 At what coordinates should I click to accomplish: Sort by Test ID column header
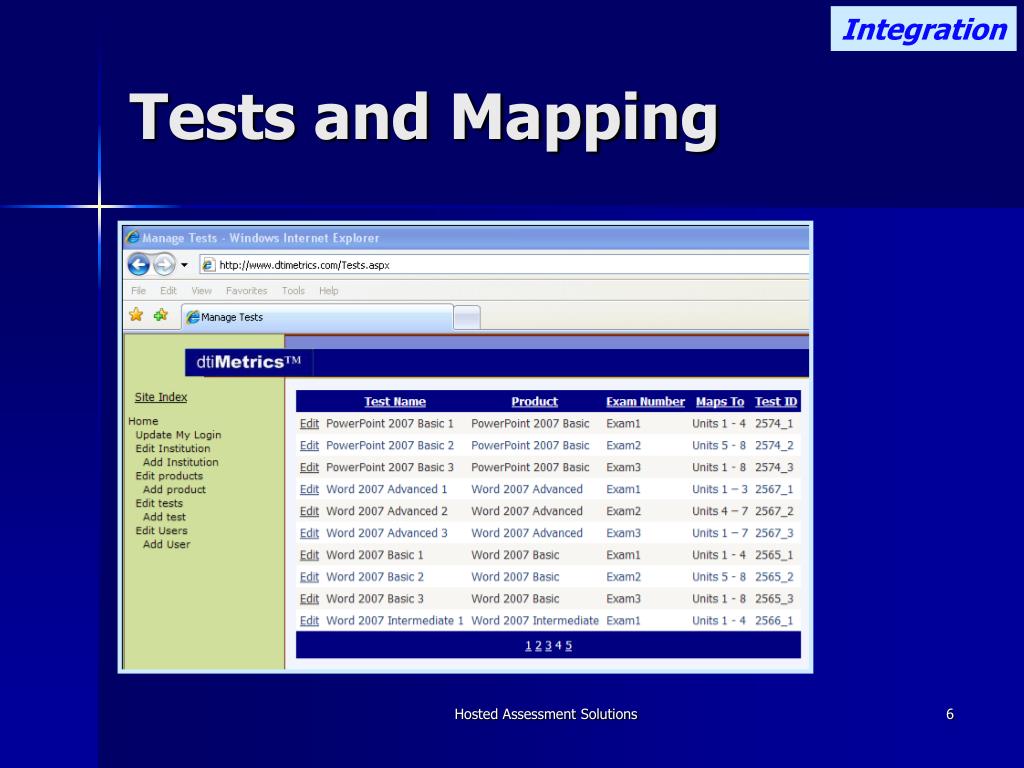[776, 402]
